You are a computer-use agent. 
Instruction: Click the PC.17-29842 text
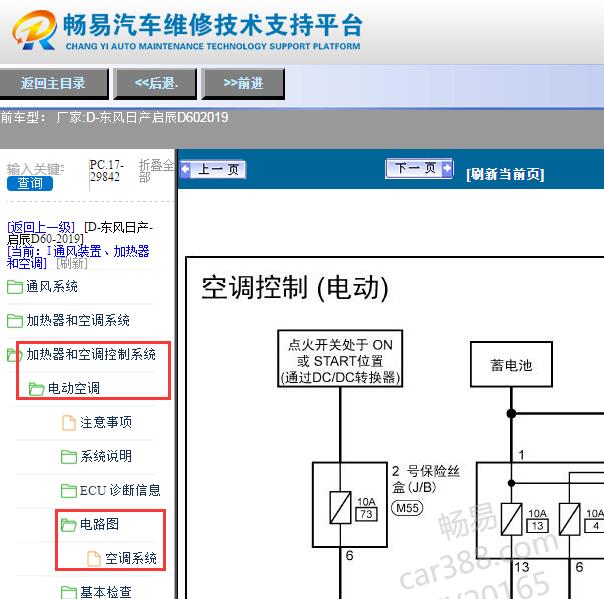(106, 171)
